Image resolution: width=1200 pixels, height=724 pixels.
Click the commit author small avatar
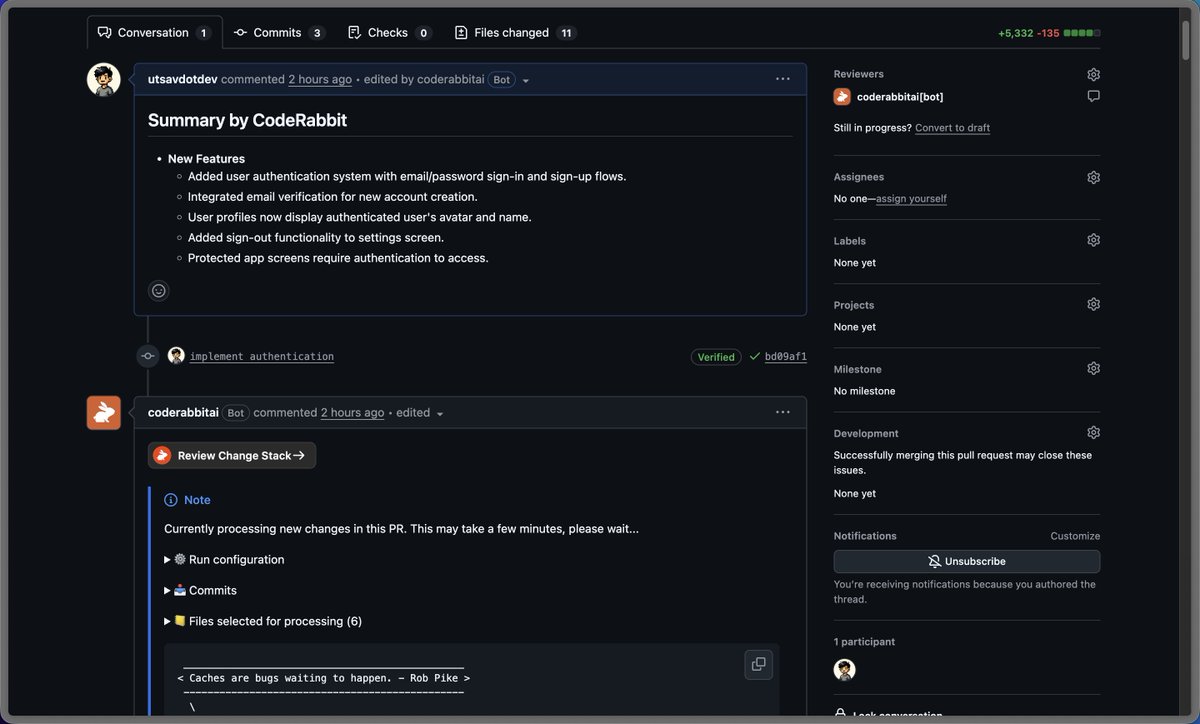coord(176,356)
